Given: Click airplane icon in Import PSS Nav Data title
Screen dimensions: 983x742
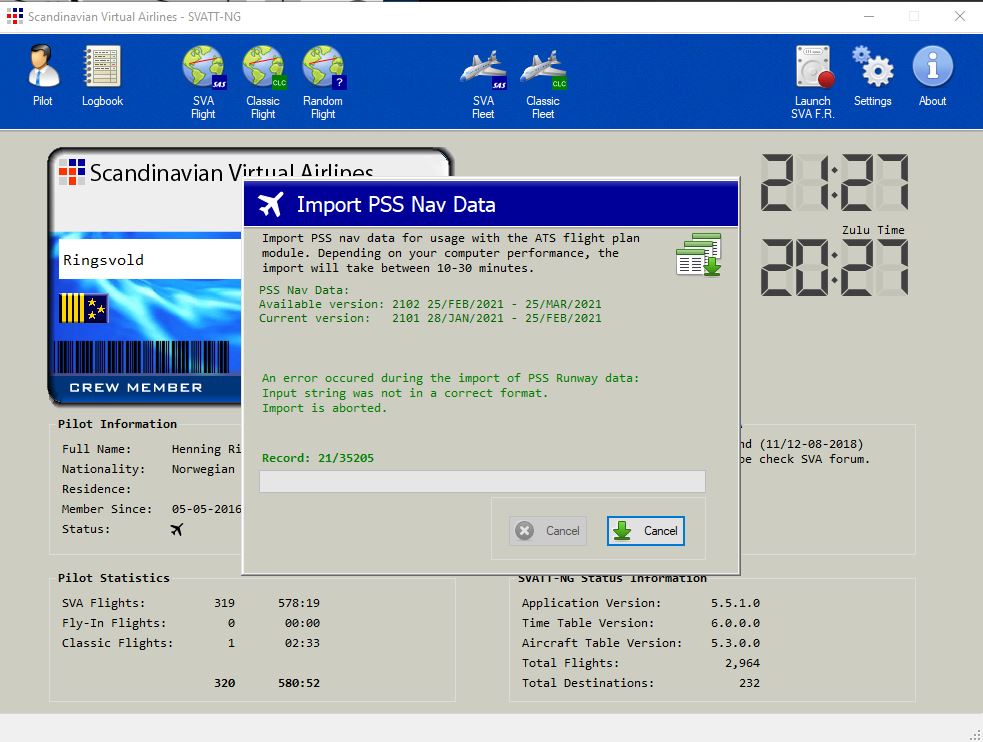Looking at the screenshot, I should pyautogui.click(x=271, y=204).
